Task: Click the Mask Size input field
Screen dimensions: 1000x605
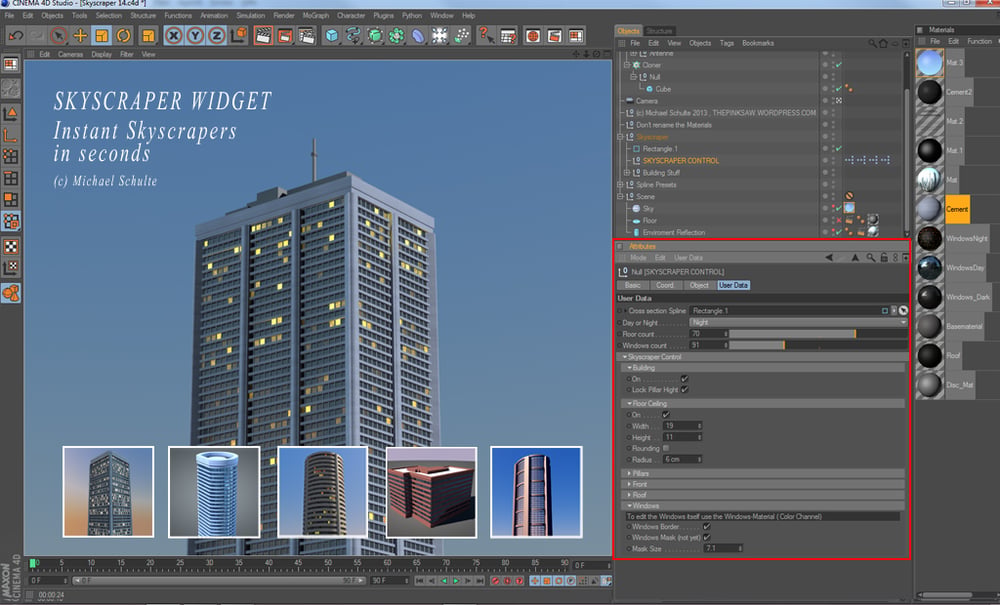Action: 723,548
